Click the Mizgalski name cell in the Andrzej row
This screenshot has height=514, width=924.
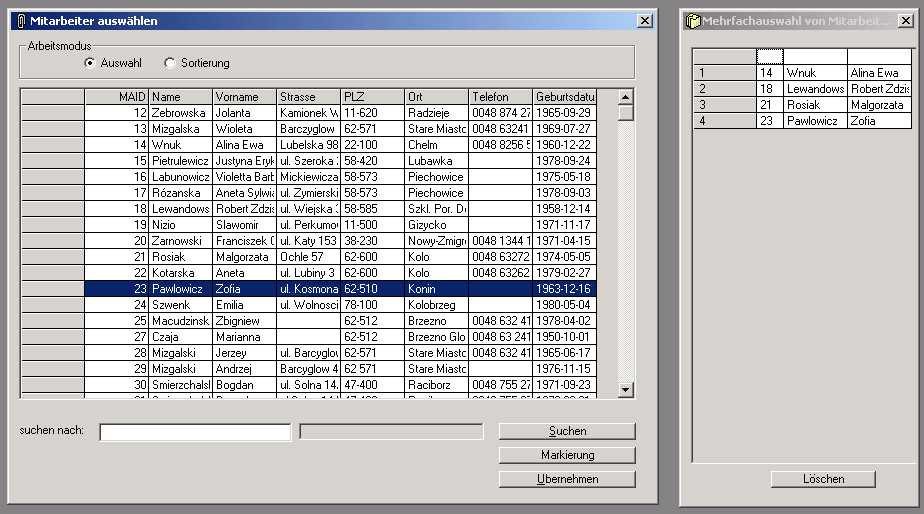[x=181, y=368]
